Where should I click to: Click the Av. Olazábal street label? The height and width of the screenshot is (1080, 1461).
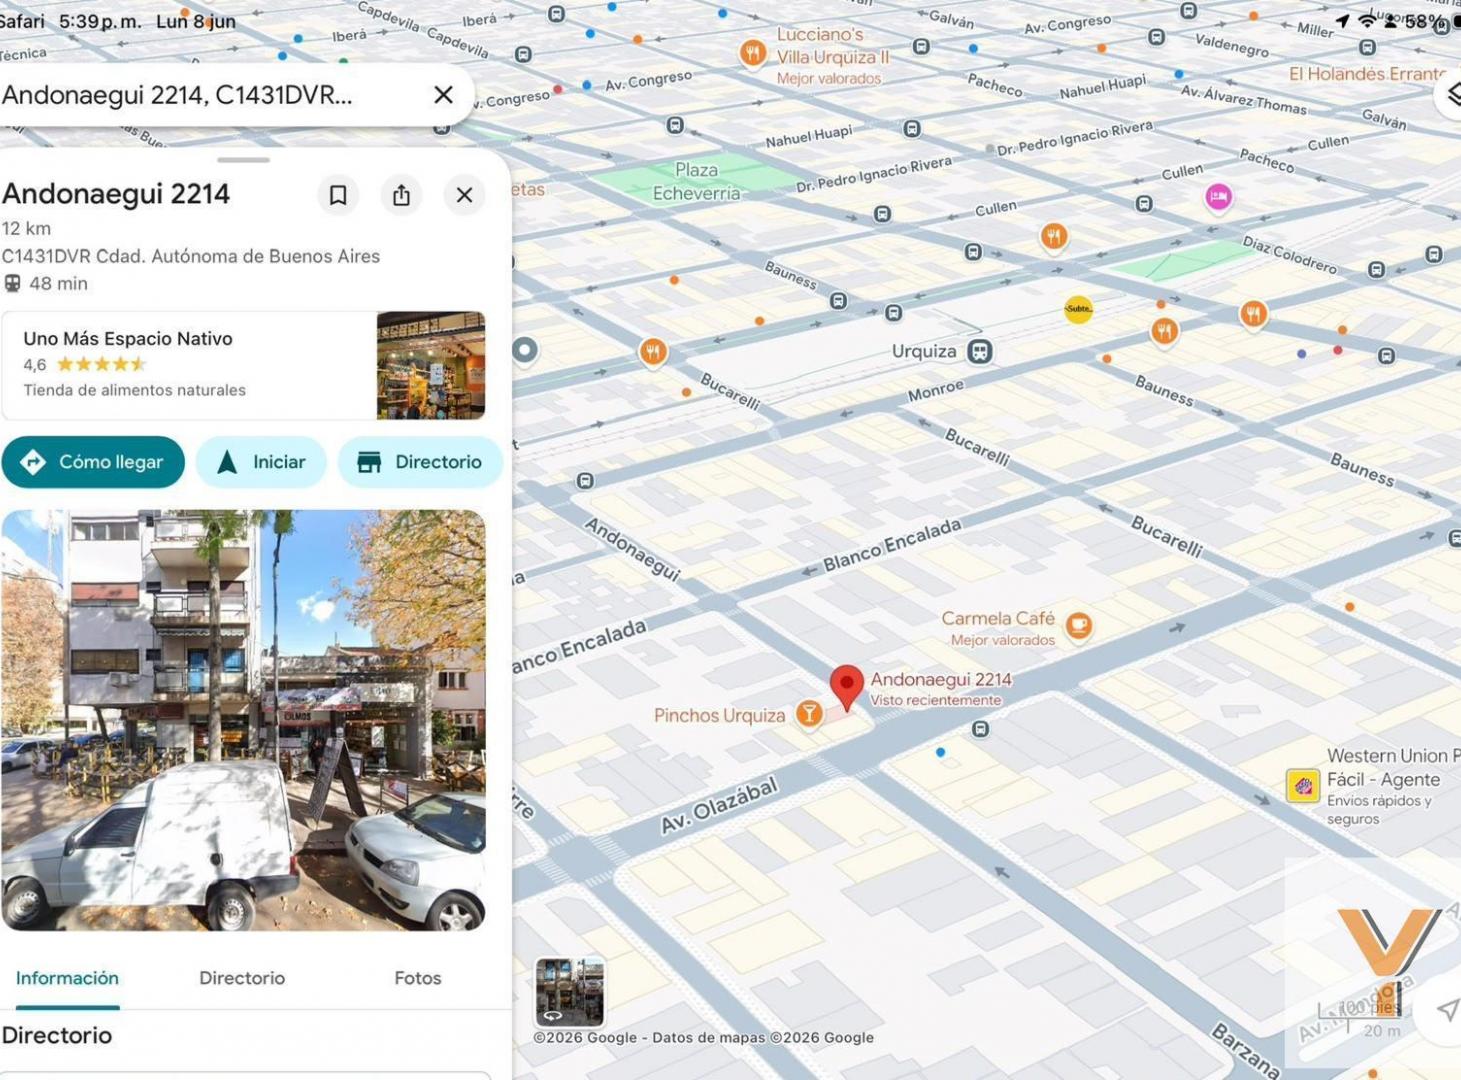click(719, 806)
